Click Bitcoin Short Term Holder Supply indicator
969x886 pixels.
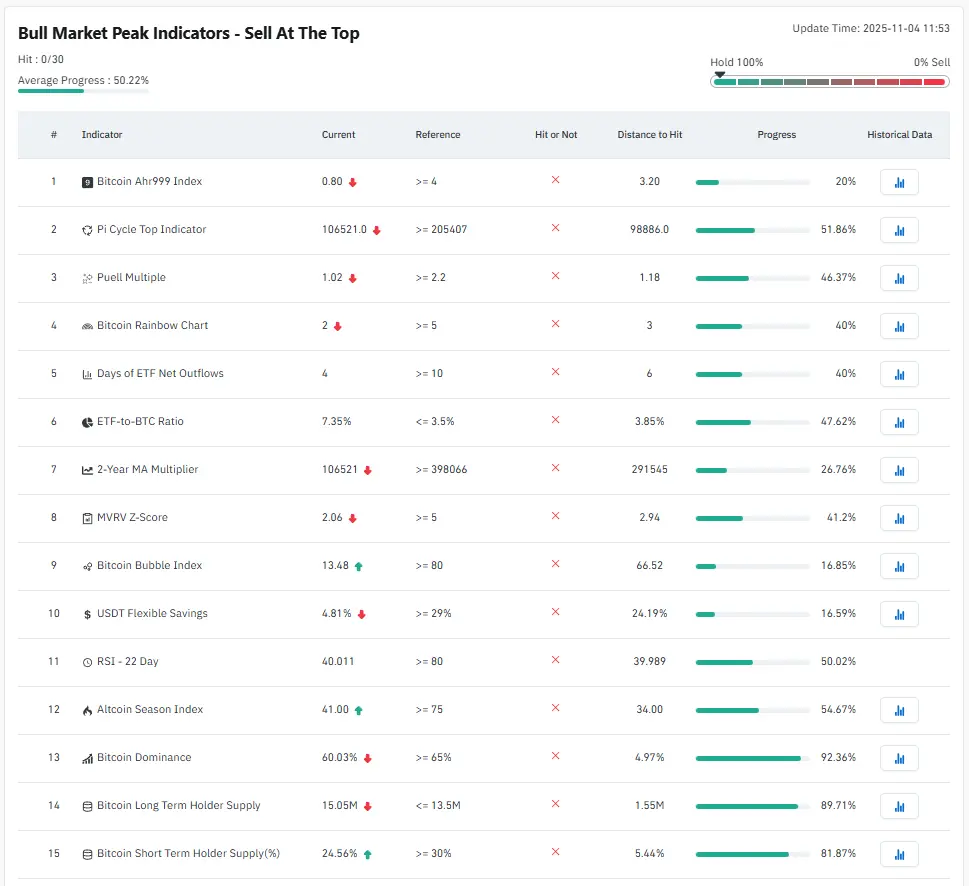188,854
